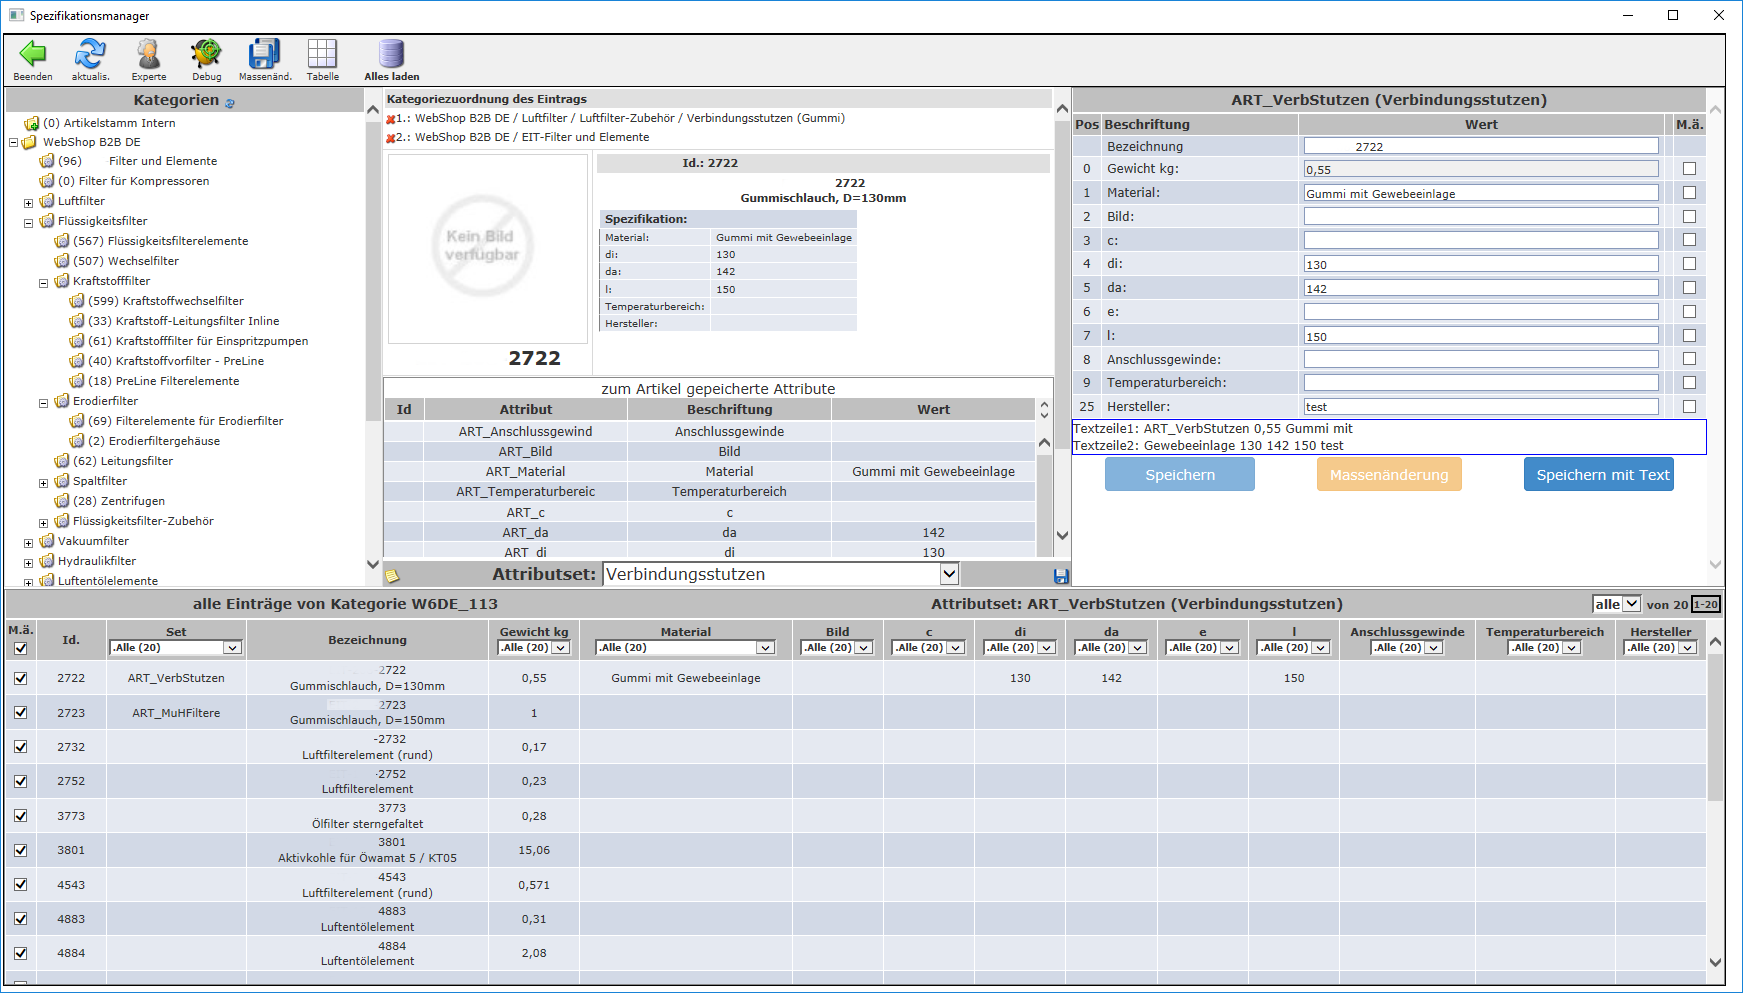Expand the Luftfilter tree node

click(29, 202)
